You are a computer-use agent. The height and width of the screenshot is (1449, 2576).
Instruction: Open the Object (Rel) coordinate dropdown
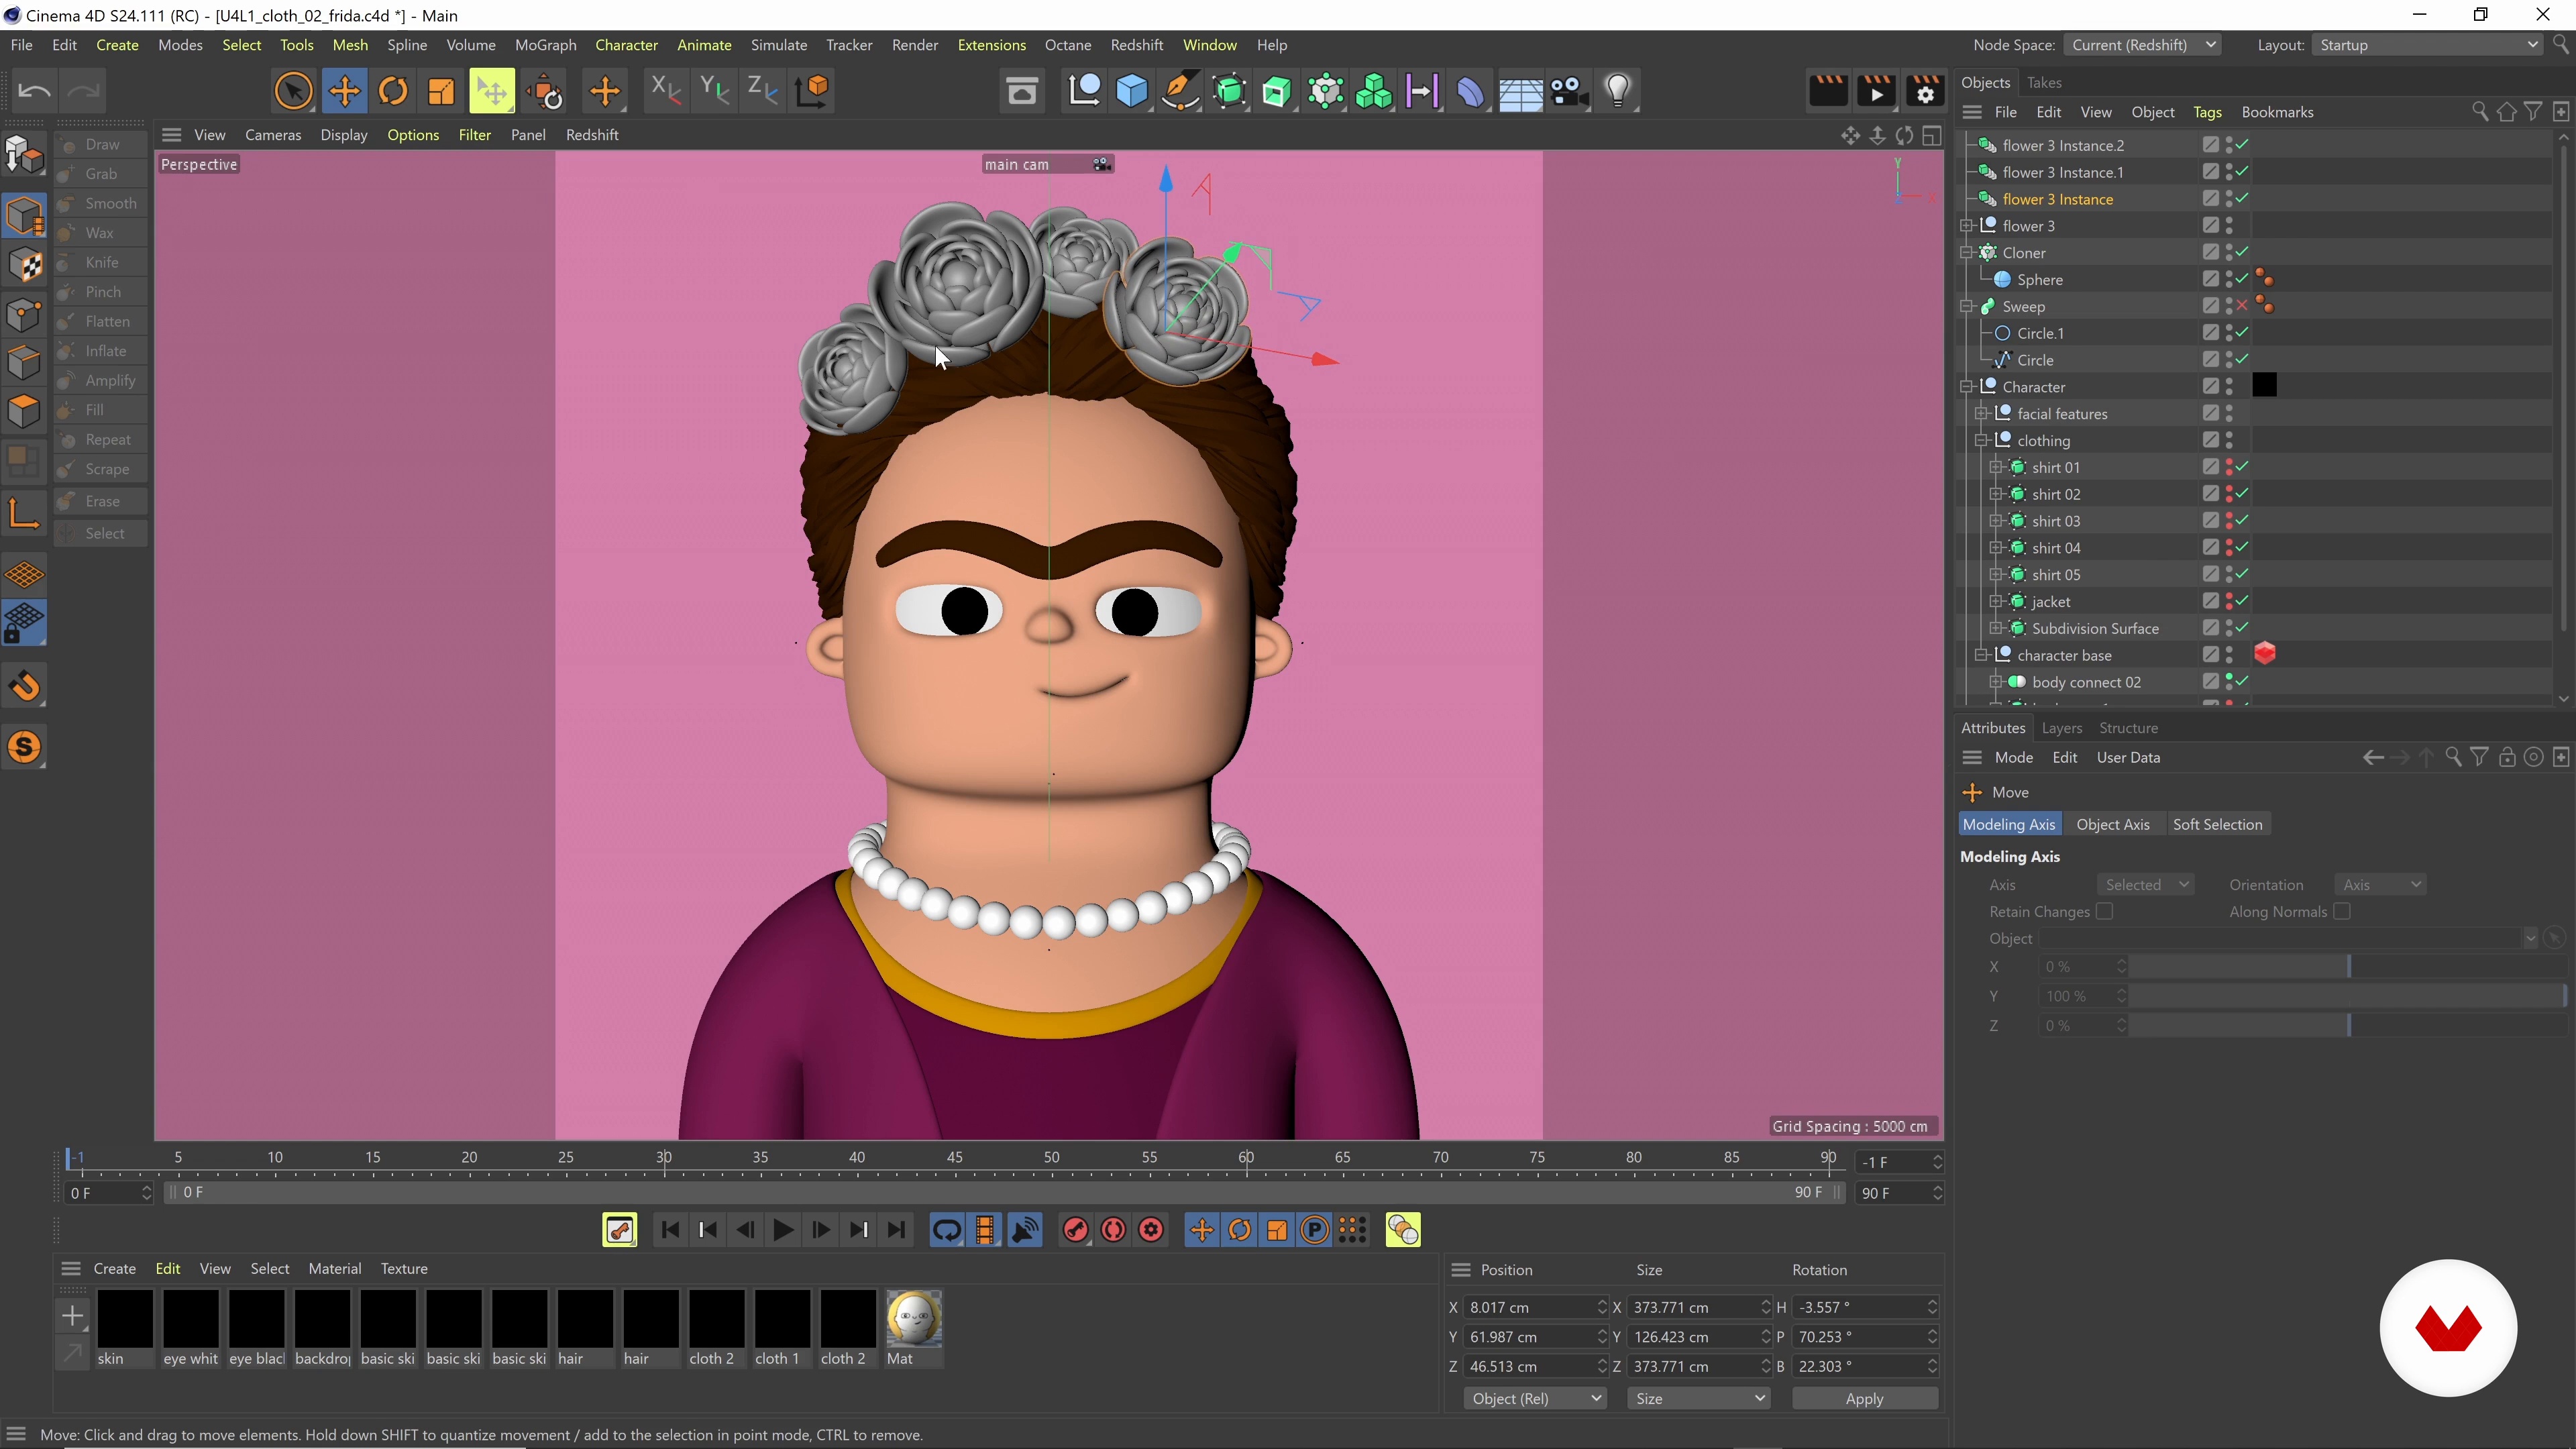tap(1535, 1398)
